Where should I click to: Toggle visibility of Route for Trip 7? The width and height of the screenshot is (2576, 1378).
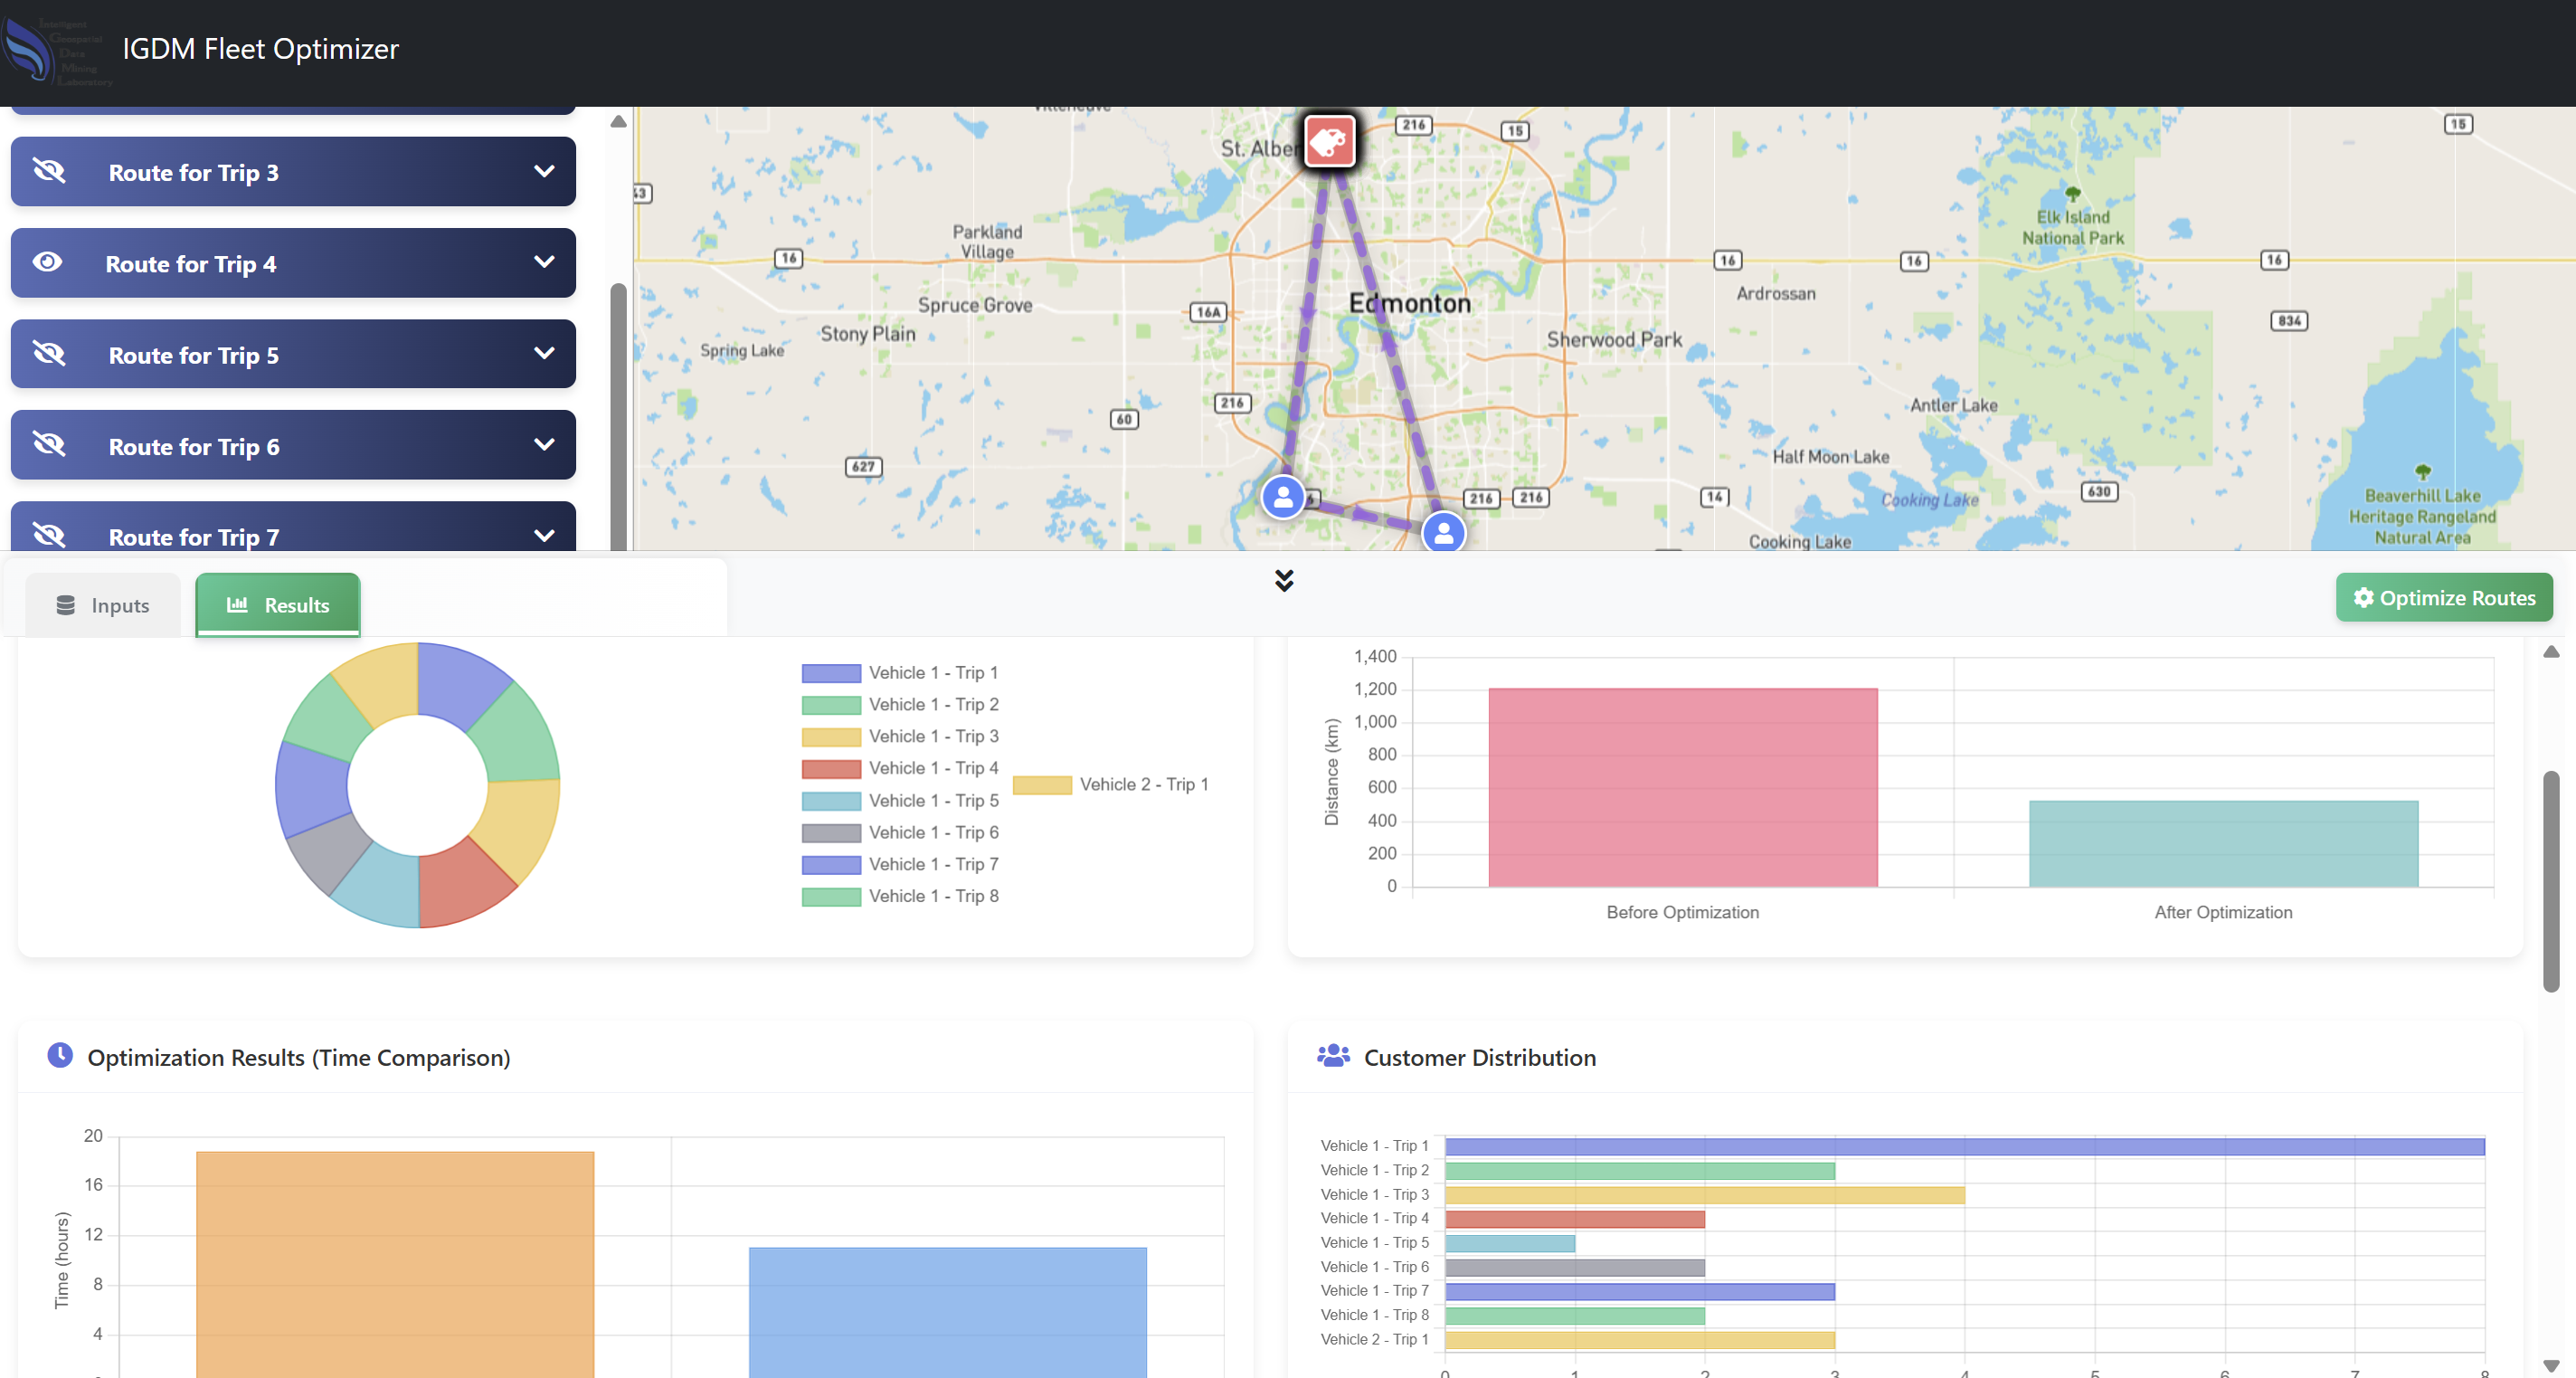click(49, 536)
